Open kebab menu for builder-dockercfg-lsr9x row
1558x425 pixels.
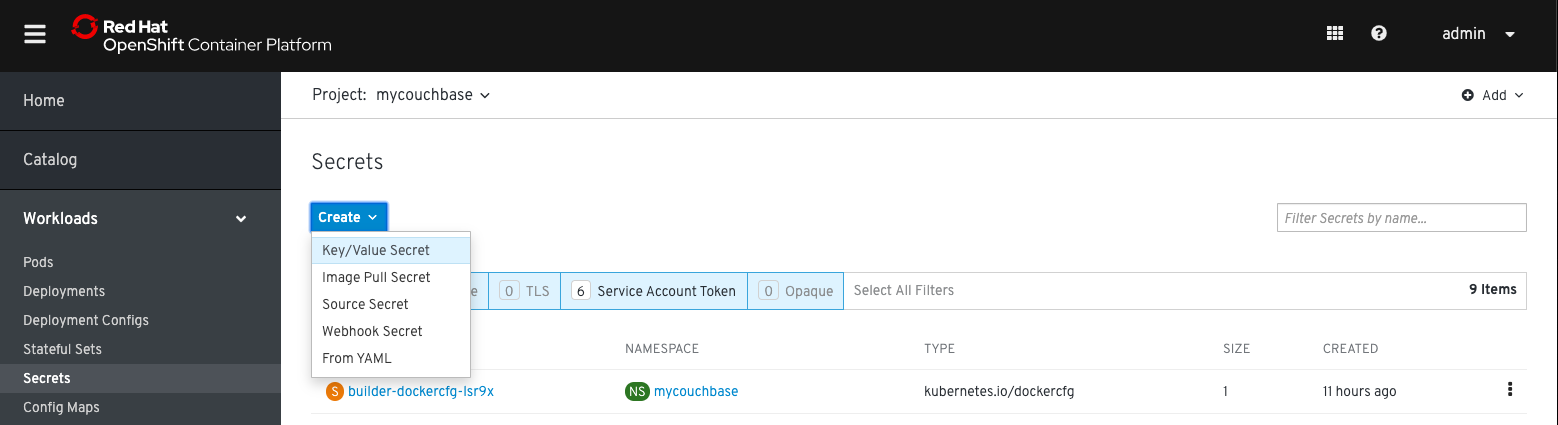(1510, 390)
